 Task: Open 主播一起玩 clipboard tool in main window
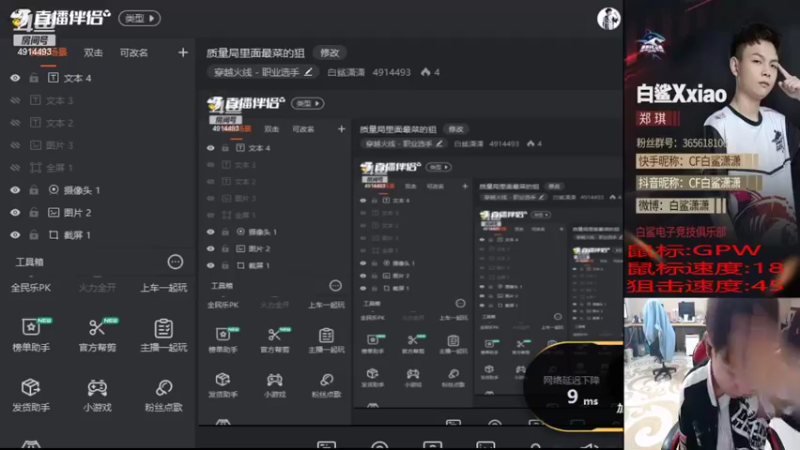pyautogui.click(x=164, y=335)
